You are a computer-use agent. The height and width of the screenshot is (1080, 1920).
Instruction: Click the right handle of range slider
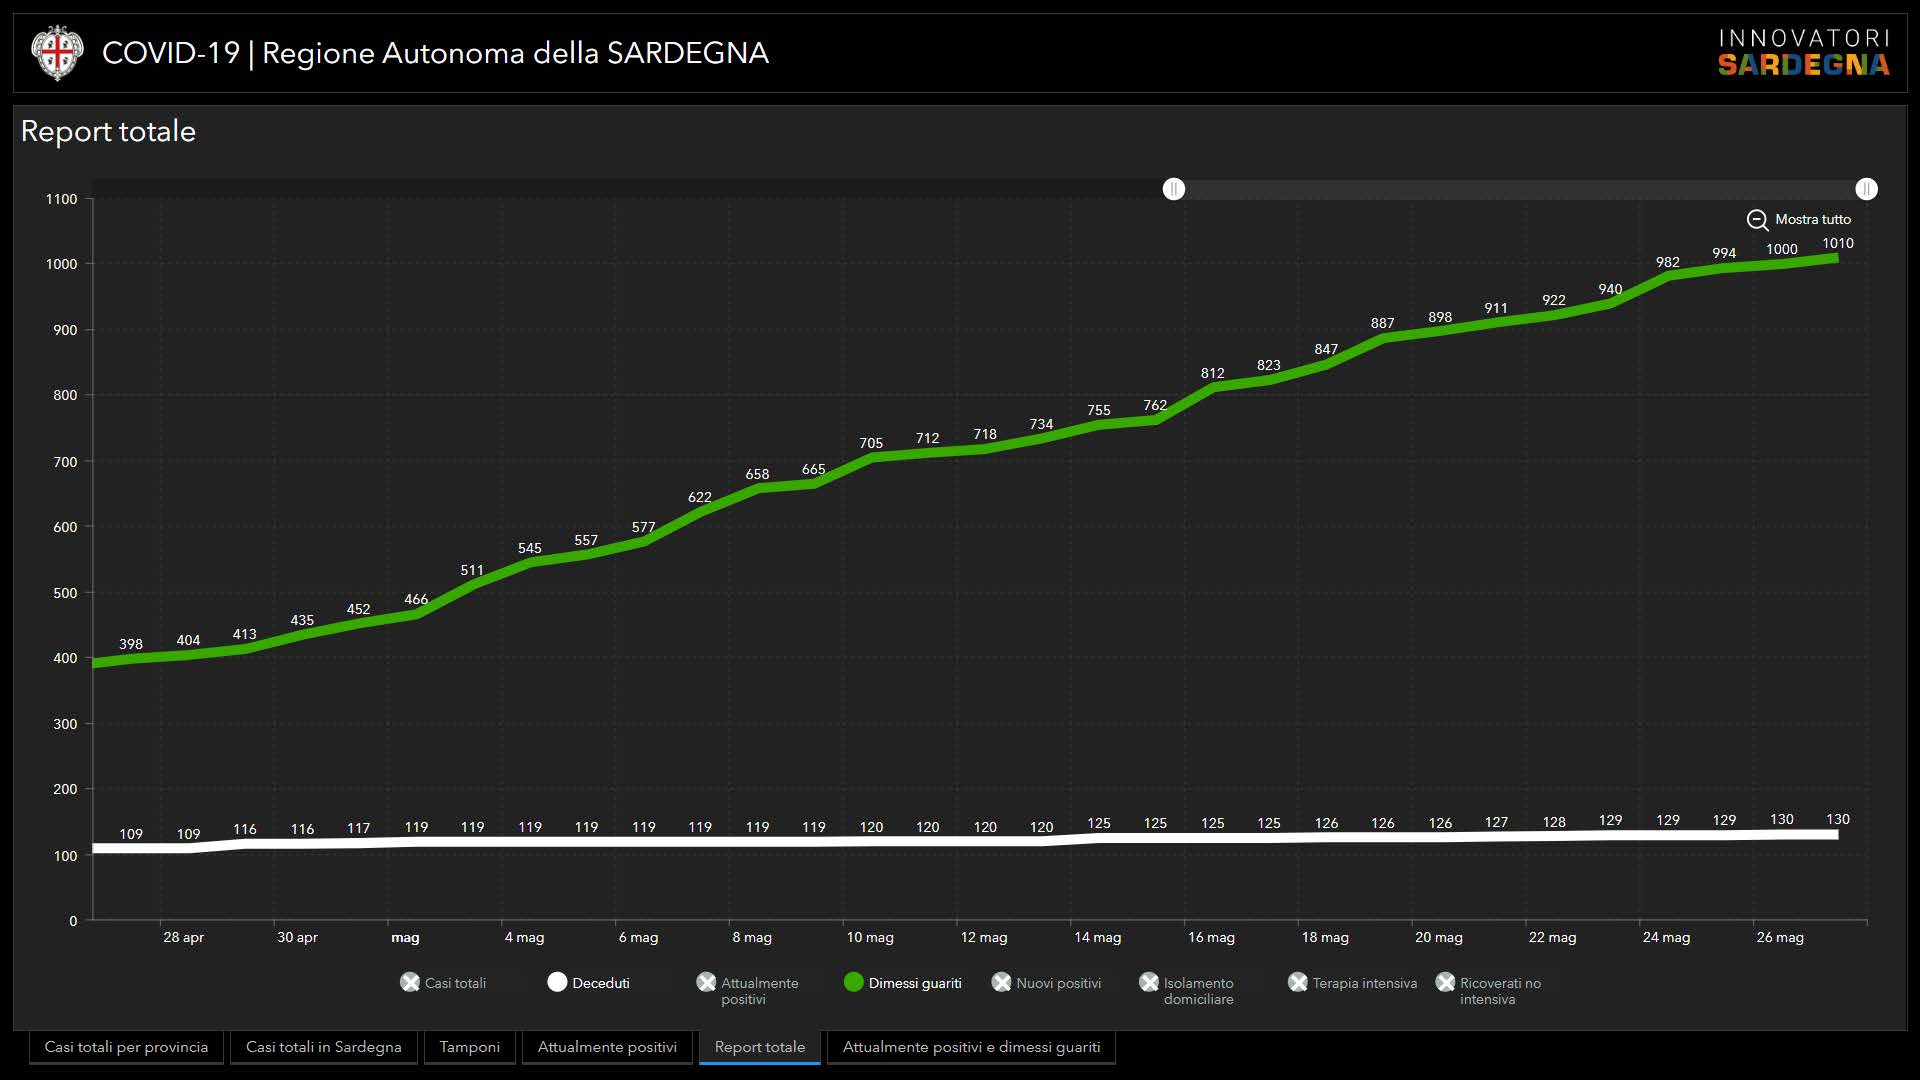(1866, 189)
